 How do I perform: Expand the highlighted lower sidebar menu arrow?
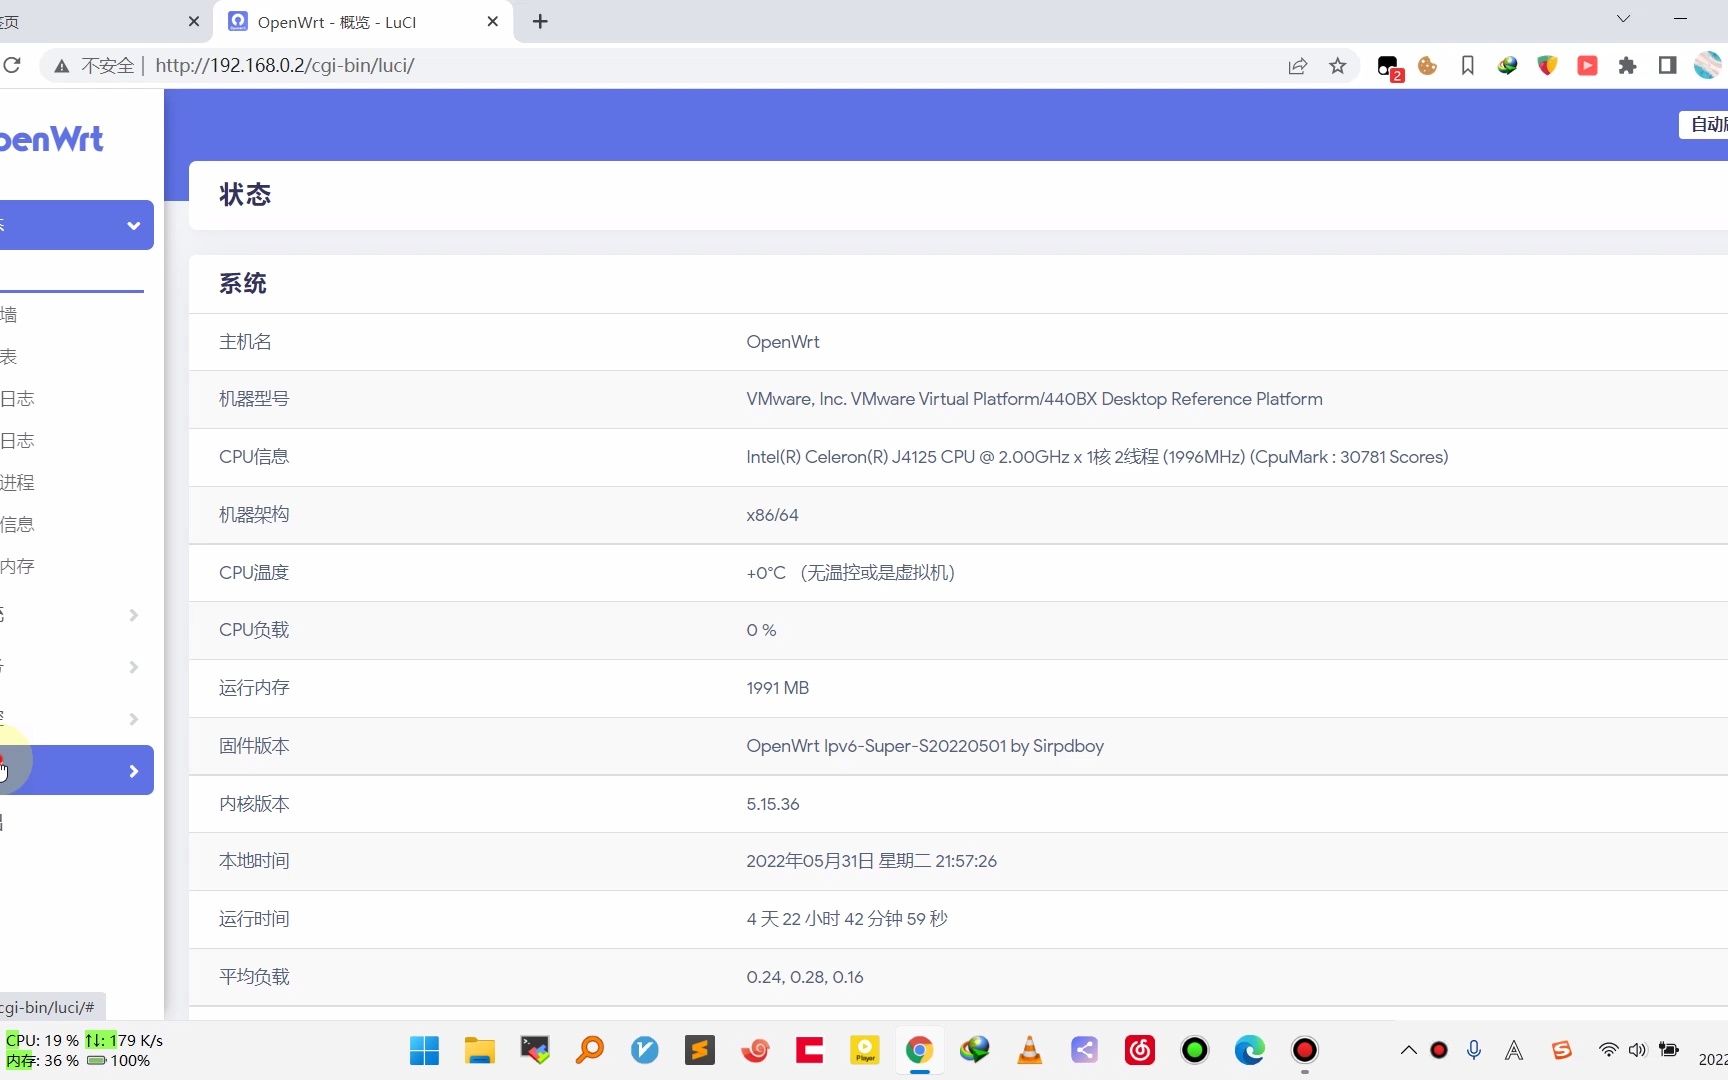133,771
